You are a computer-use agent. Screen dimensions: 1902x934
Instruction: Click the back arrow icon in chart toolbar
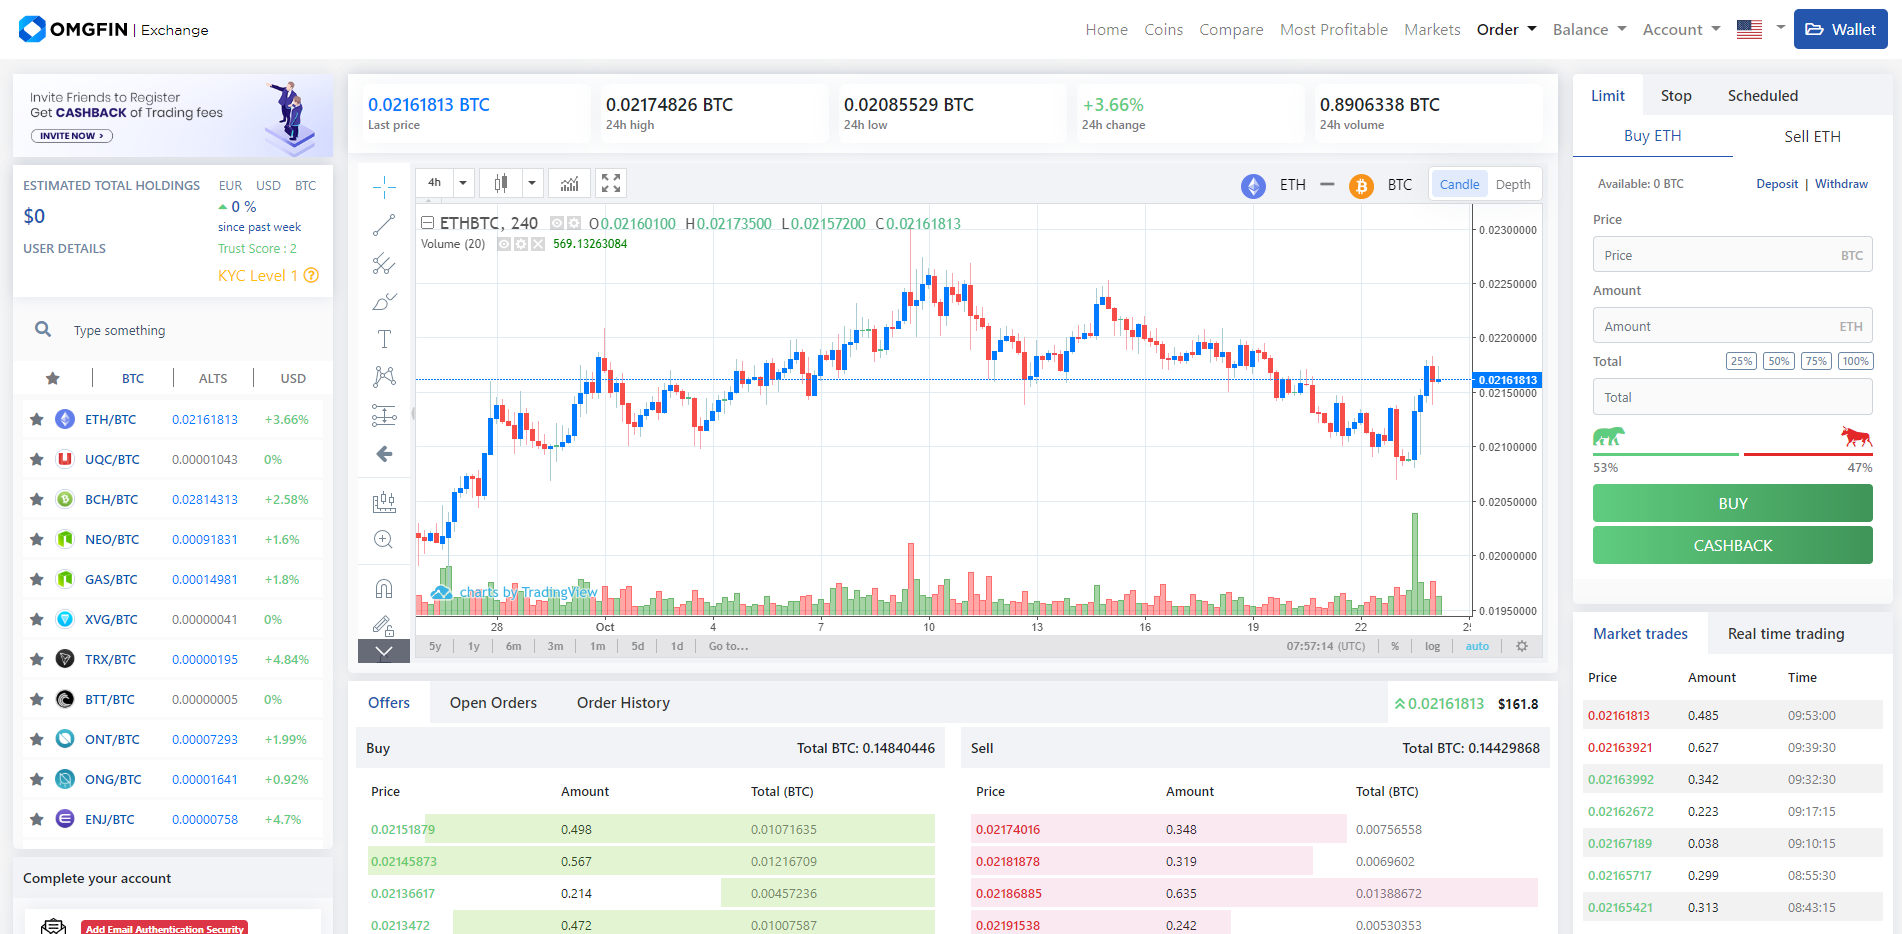coord(384,454)
